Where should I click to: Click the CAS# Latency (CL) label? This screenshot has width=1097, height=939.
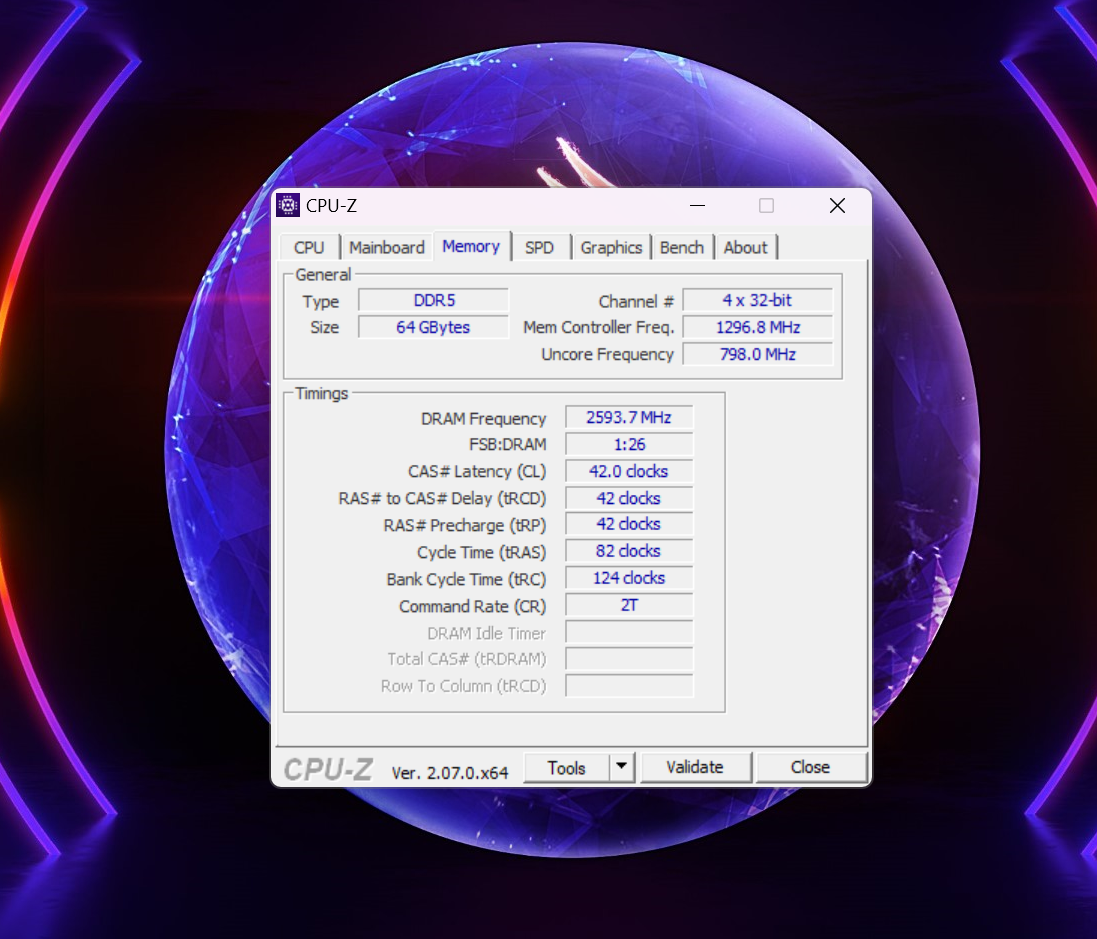(477, 472)
